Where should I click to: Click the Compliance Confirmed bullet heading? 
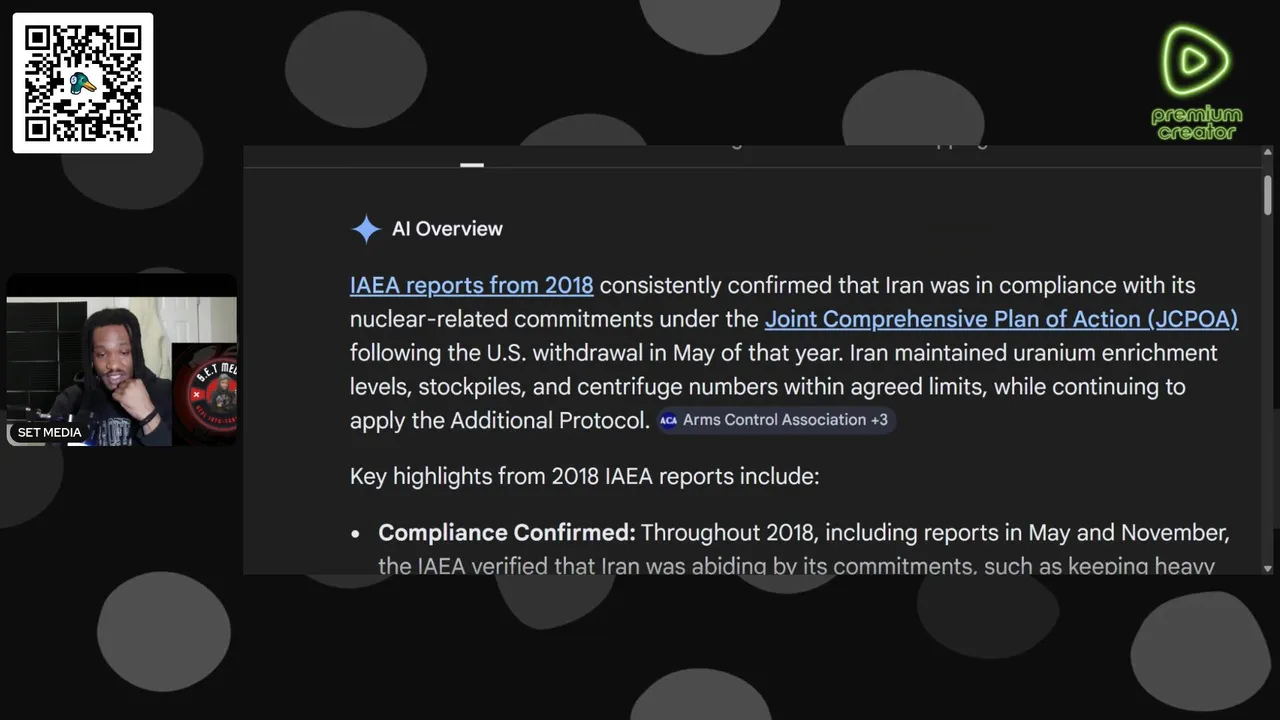506,532
